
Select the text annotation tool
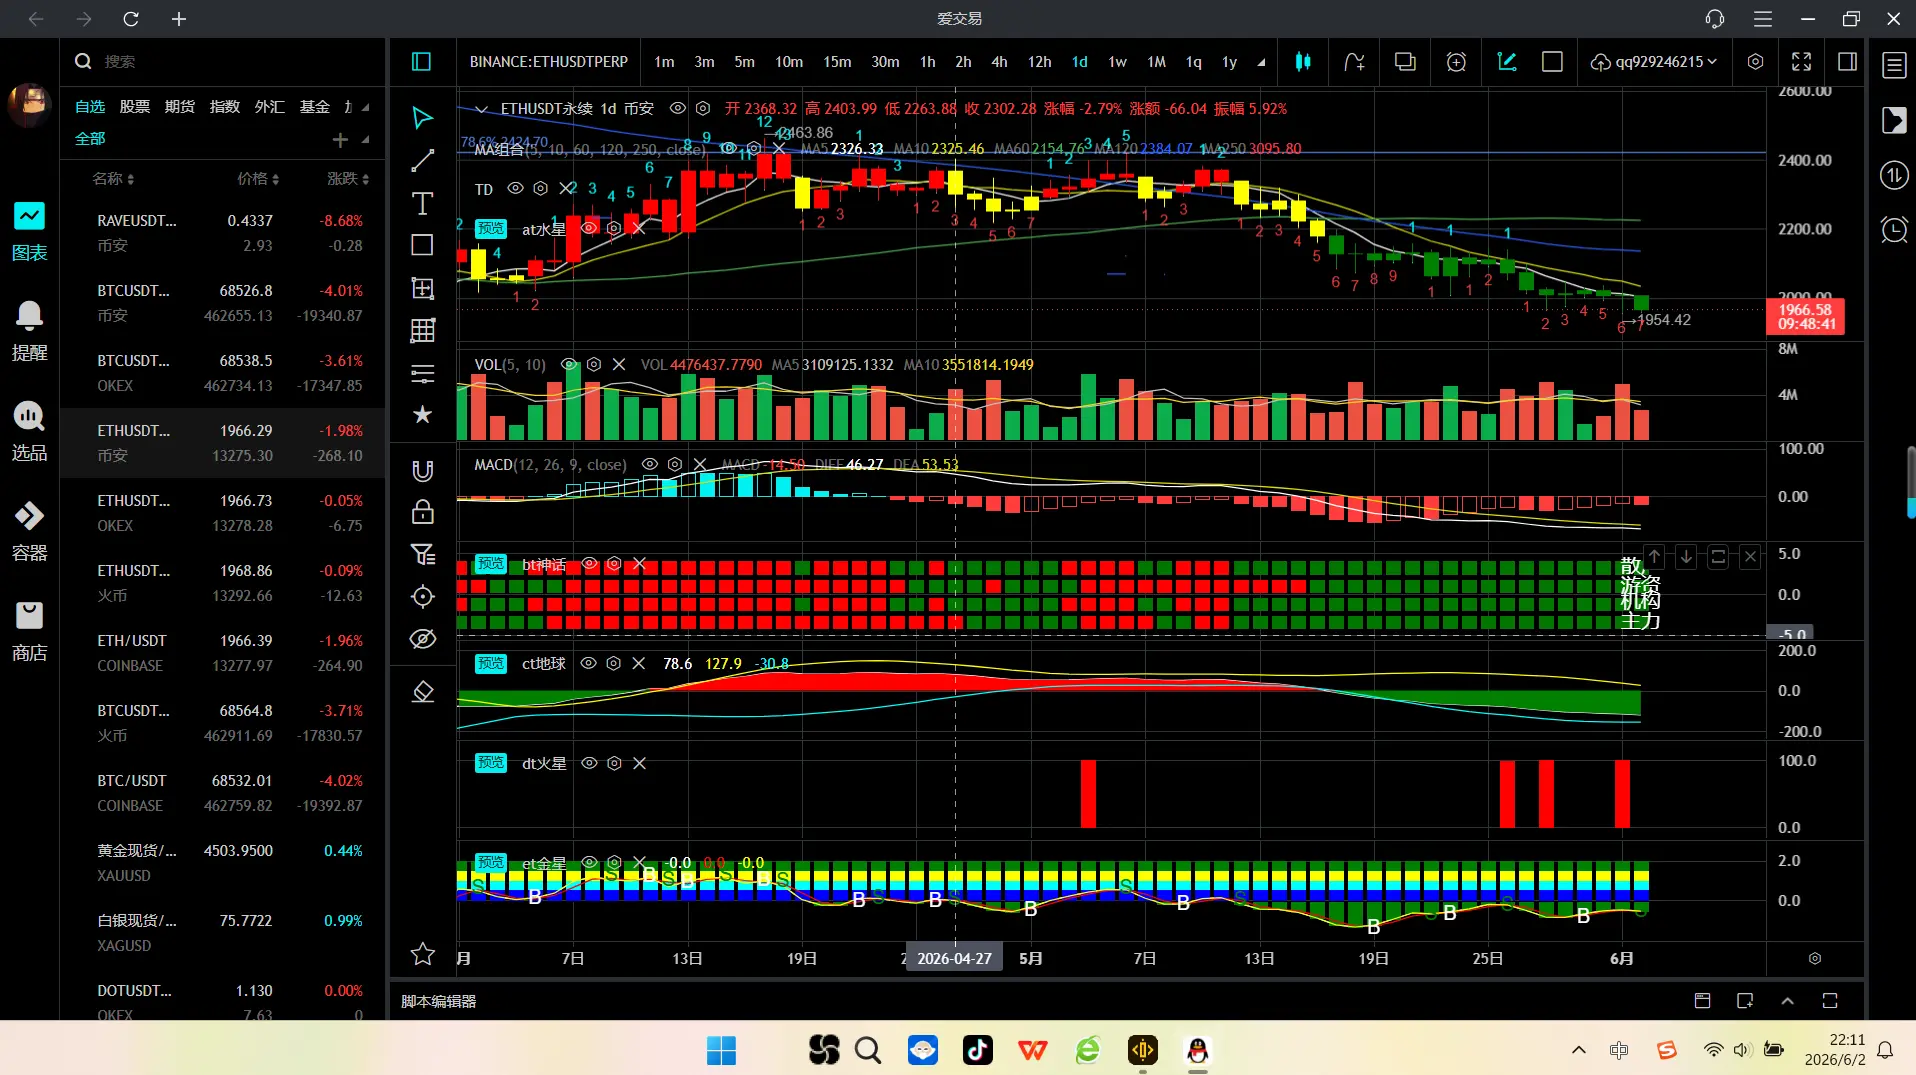tap(423, 204)
